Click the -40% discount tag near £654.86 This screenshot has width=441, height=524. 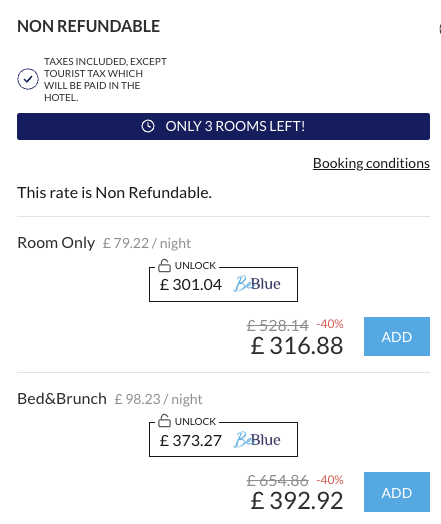coord(330,480)
